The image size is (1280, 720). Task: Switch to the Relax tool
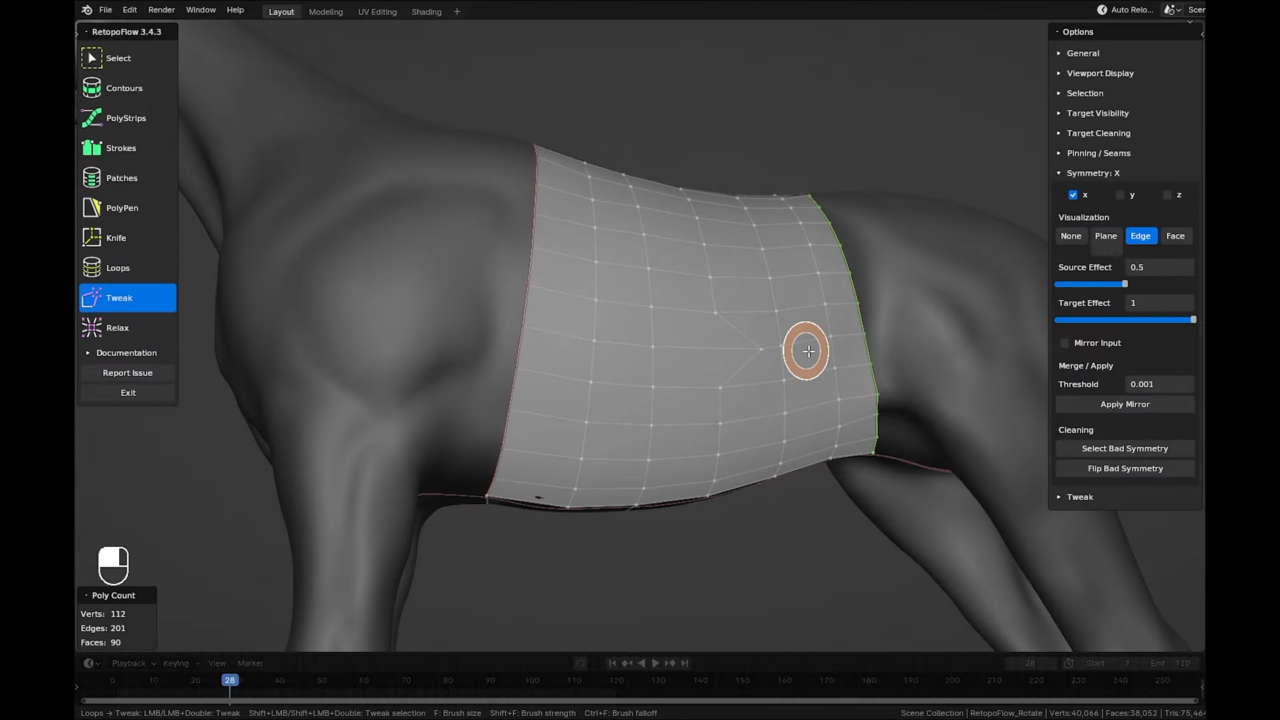tap(117, 327)
